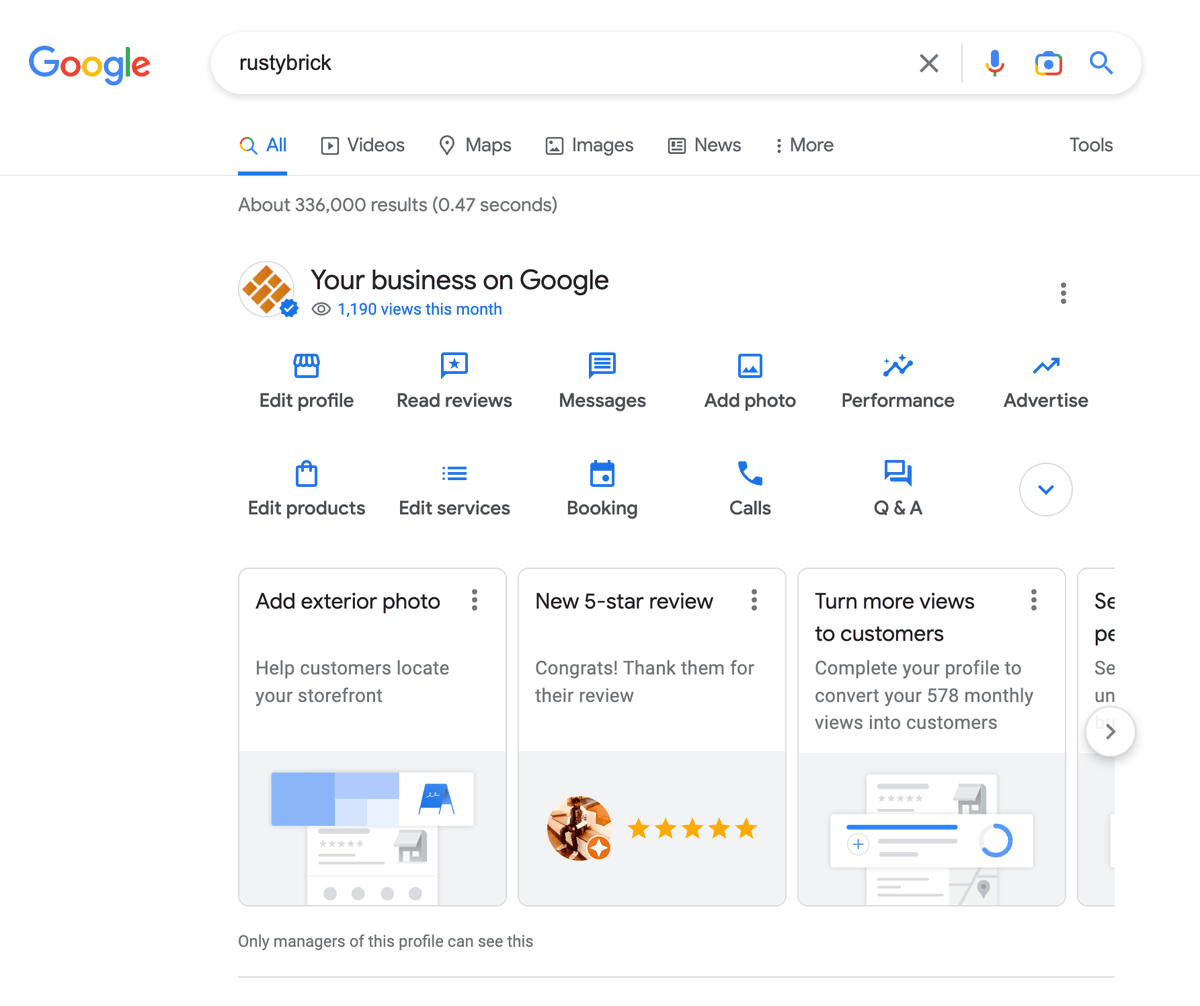Screen dimensions: 1200x1006
Task: Click the five gold stars rating
Action: (692, 828)
